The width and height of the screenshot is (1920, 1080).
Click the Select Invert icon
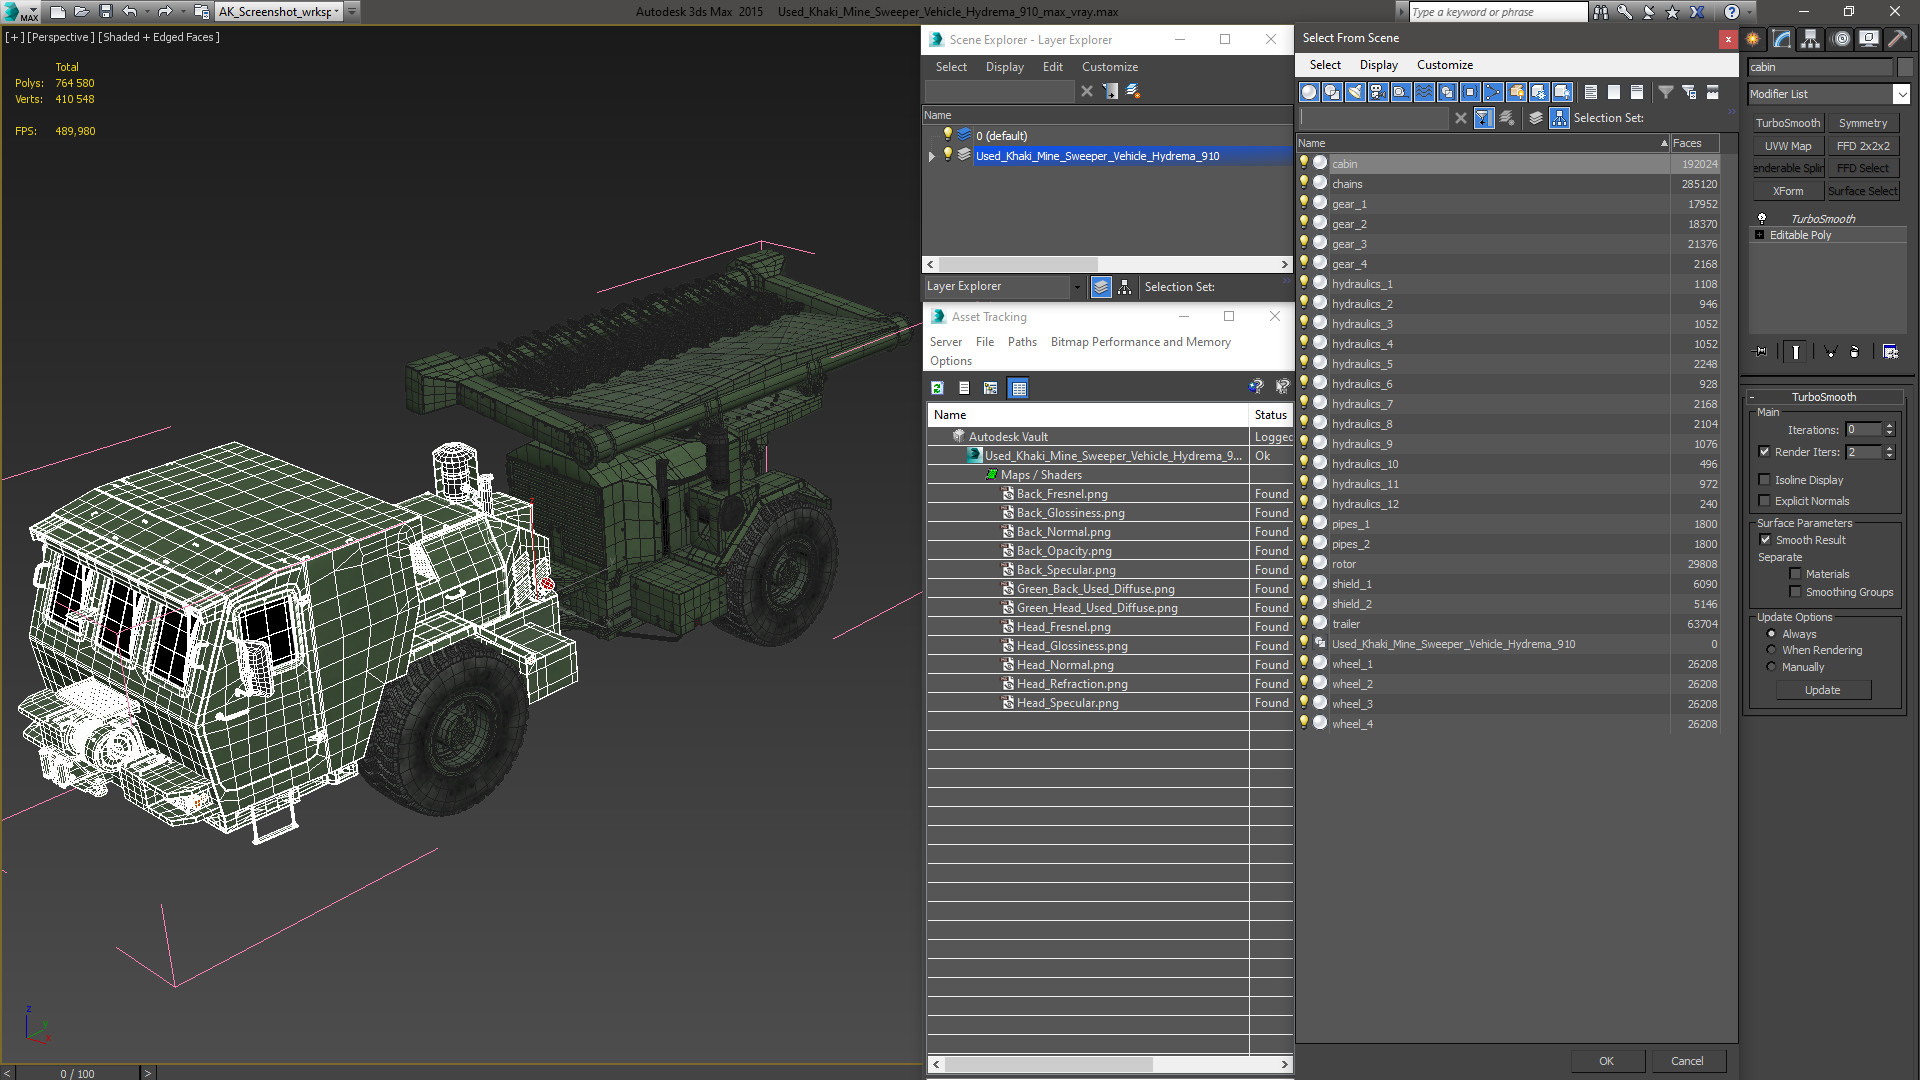pos(1637,92)
